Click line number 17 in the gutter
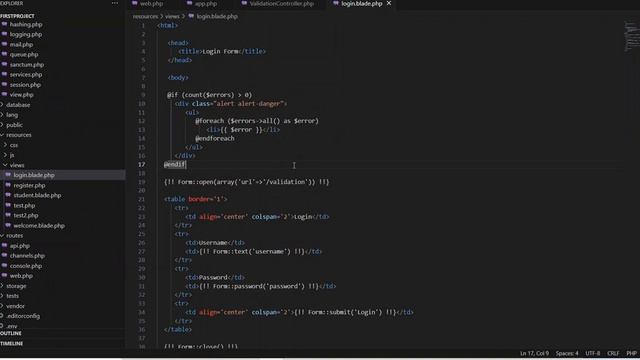640x360 pixels. [x=141, y=164]
